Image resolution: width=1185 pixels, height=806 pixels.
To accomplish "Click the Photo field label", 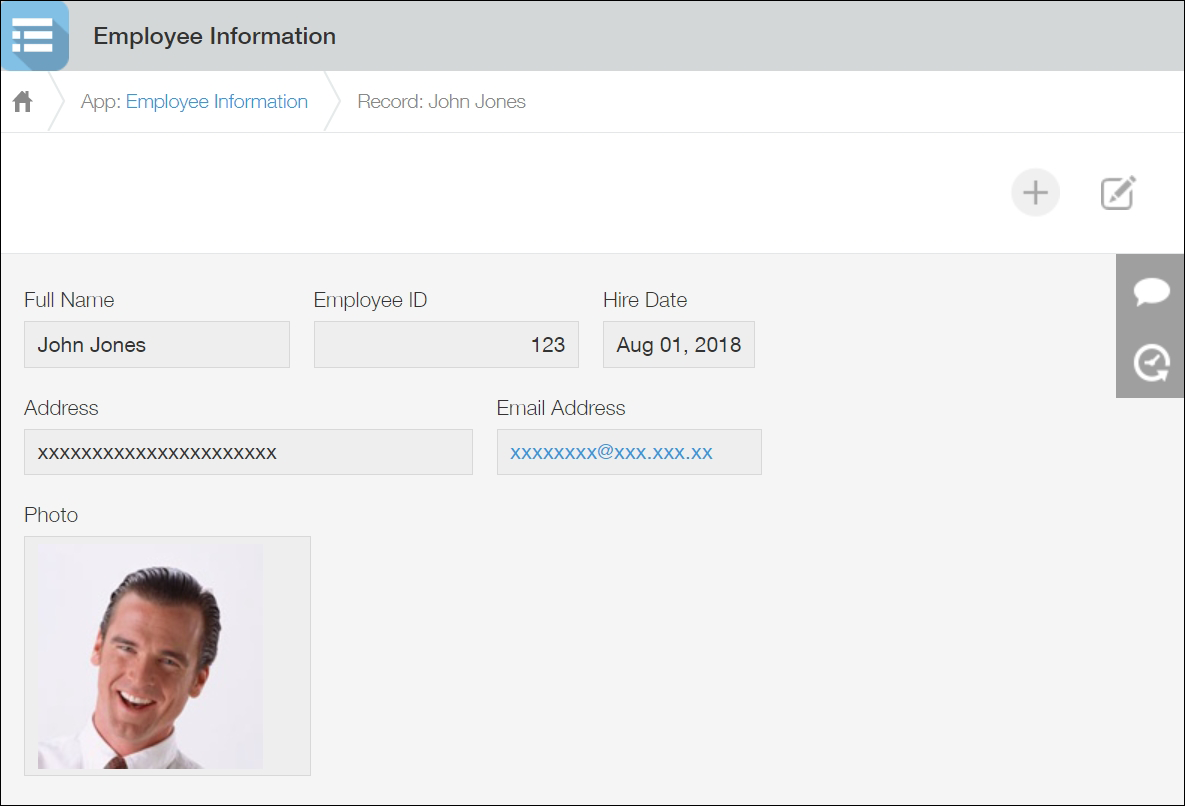I will [52, 515].
